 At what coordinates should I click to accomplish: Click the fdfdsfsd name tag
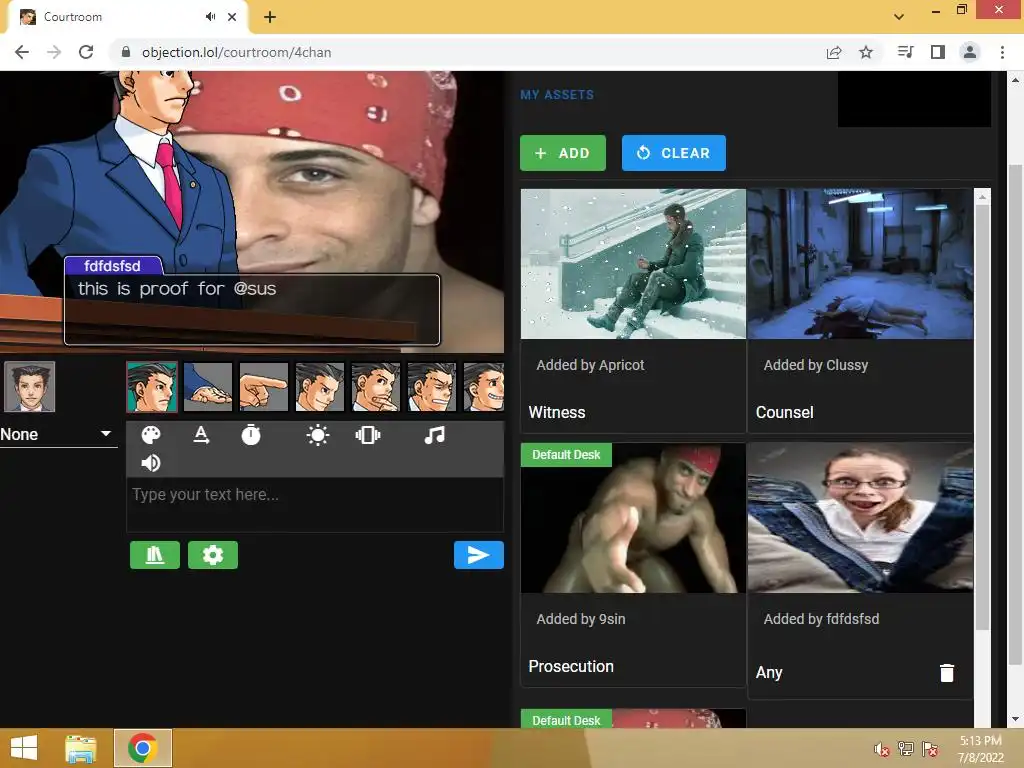112,266
